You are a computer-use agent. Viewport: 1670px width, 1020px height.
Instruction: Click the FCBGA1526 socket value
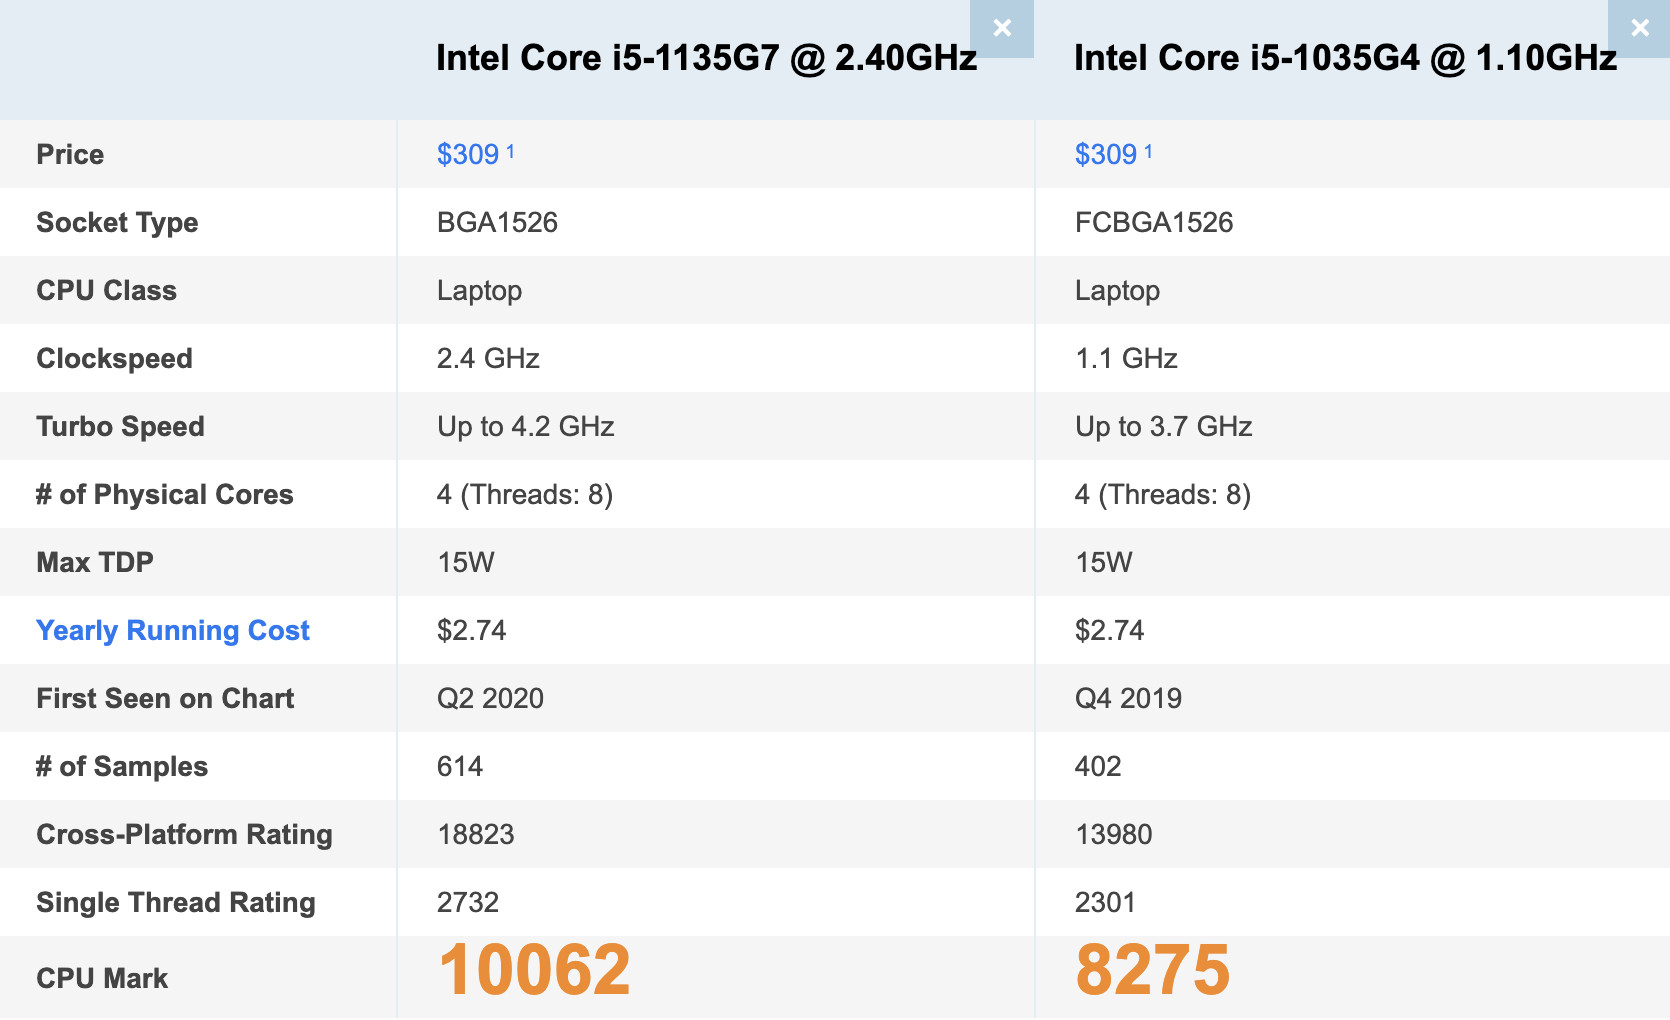click(x=1154, y=222)
